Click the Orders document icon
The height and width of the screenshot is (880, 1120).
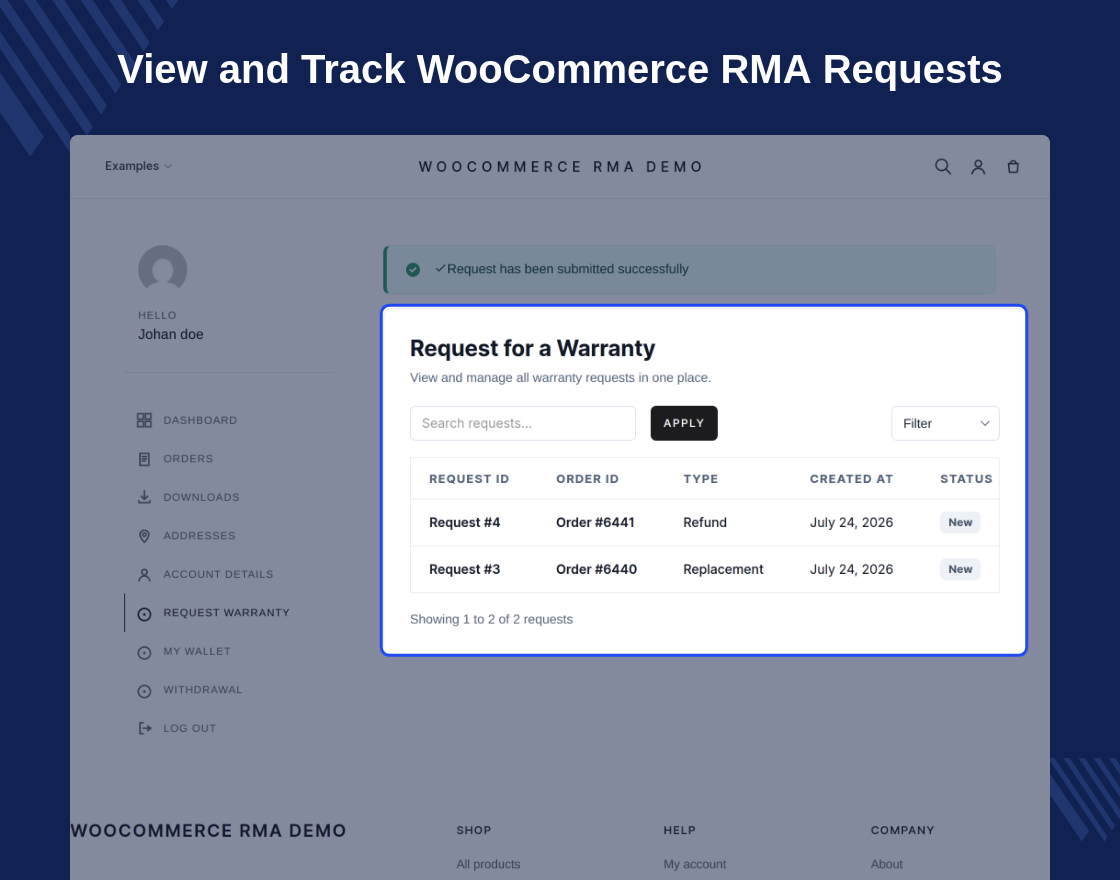pyautogui.click(x=144, y=459)
